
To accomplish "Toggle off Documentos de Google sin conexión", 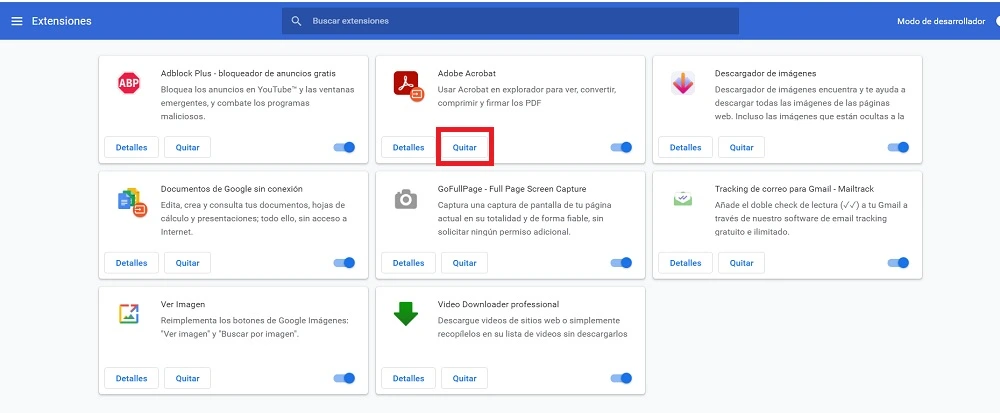I will coord(344,263).
